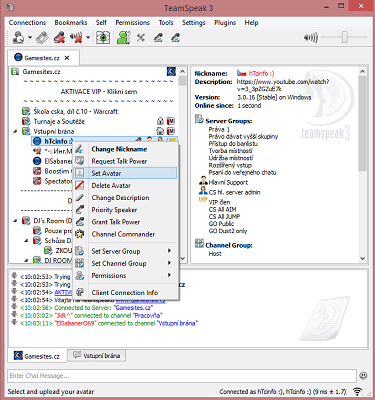Screen dimensions: 375x400
Task: Switch to the Vstupní brána chat tab
Action: pos(97,355)
